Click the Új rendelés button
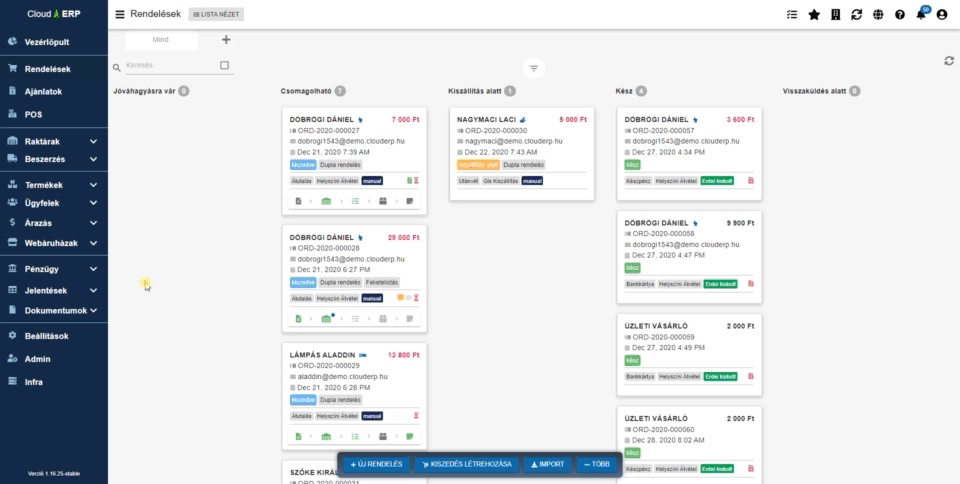 tap(376, 465)
